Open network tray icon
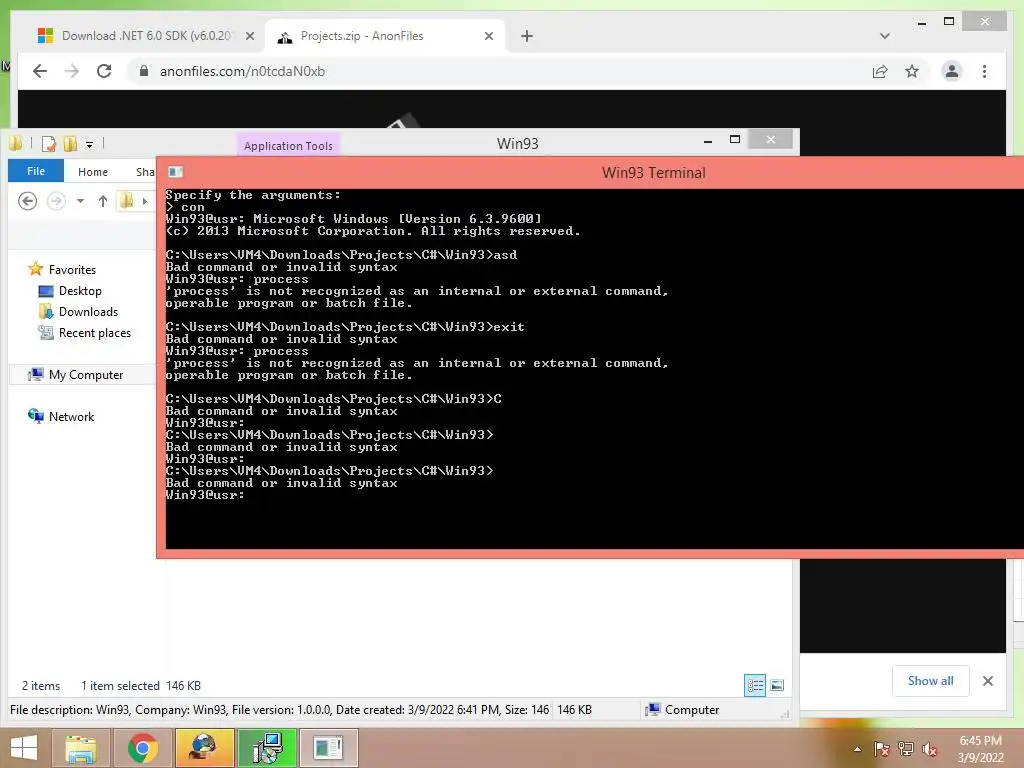 pos(906,749)
